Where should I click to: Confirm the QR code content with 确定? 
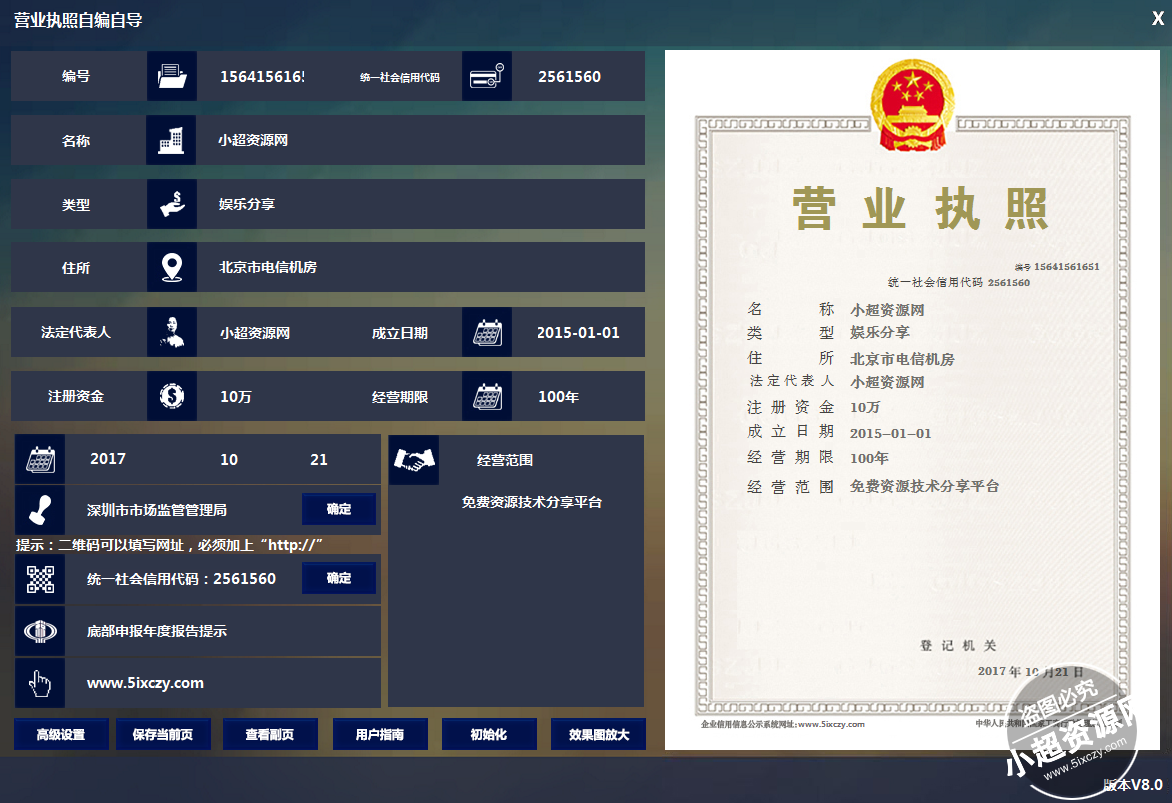pyautogui.click(x=339, y=578)
